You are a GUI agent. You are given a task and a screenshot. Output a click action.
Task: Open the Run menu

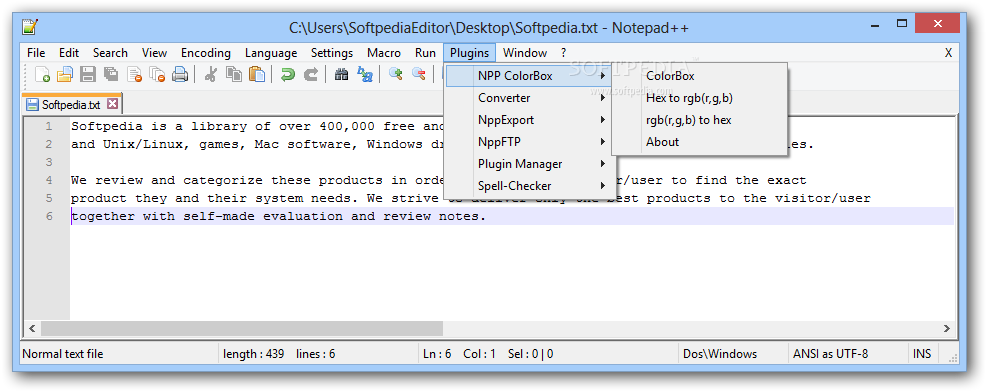[x=426, y=53]
